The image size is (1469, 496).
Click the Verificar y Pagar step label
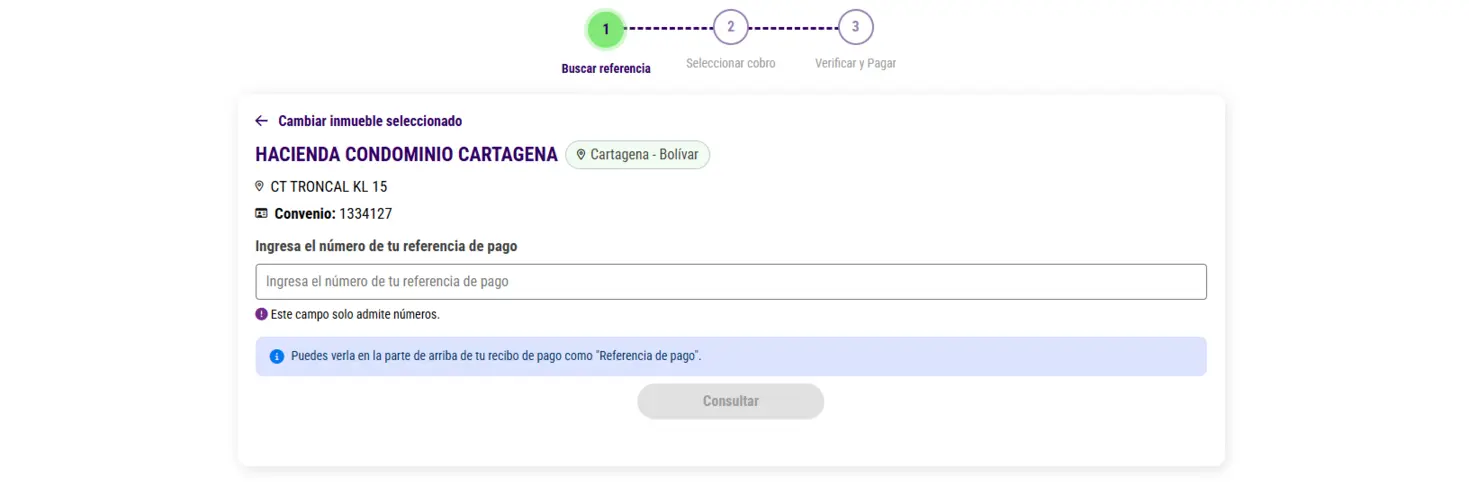[856, 63]
